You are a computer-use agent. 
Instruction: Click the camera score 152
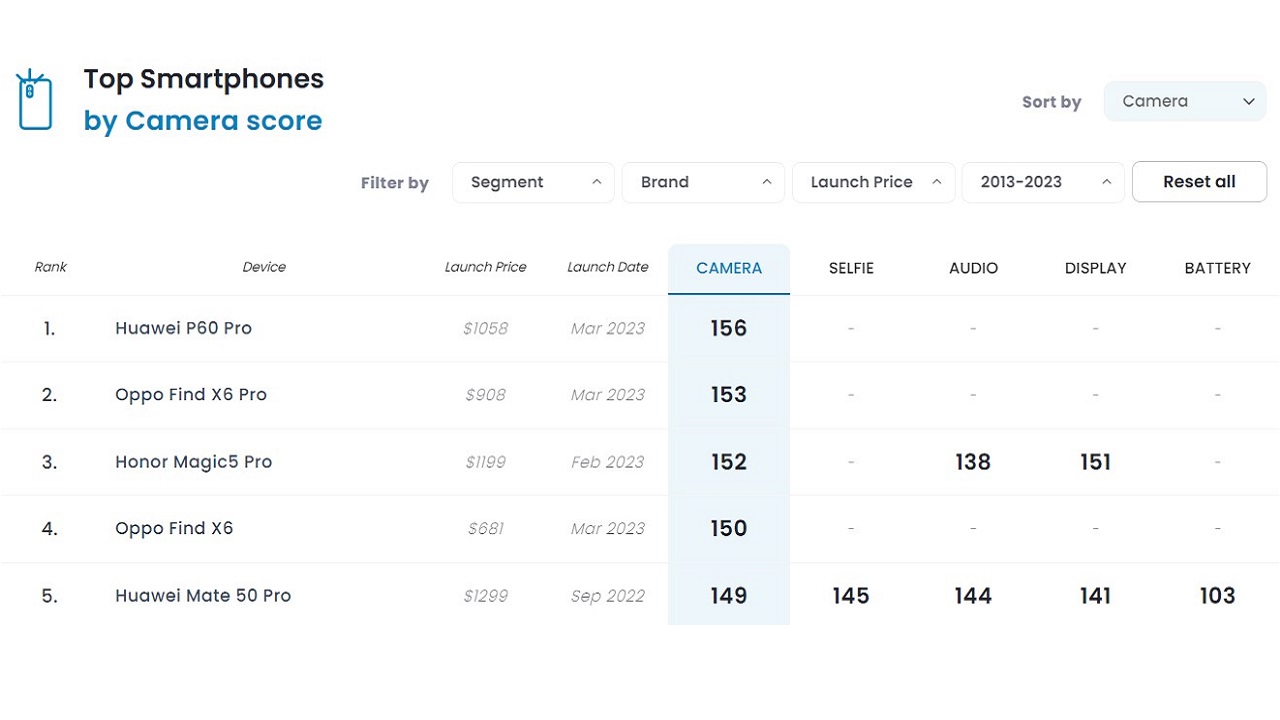click(729, 462)
